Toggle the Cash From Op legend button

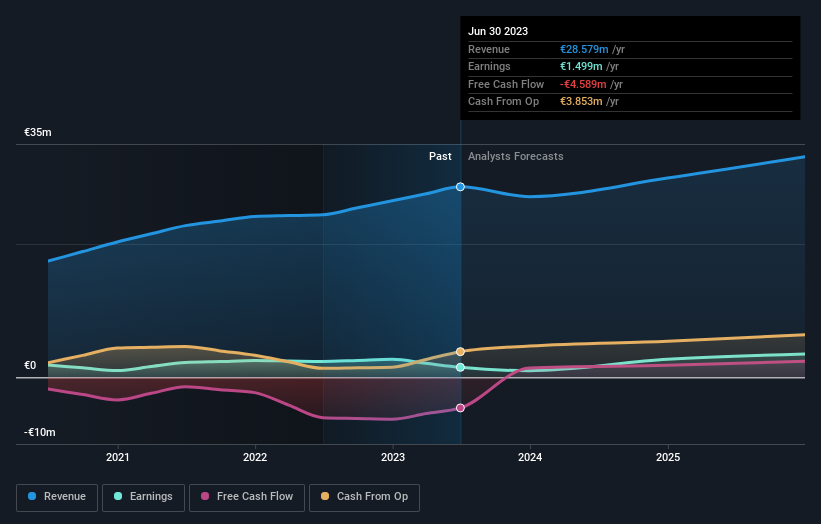coord(364,497)
